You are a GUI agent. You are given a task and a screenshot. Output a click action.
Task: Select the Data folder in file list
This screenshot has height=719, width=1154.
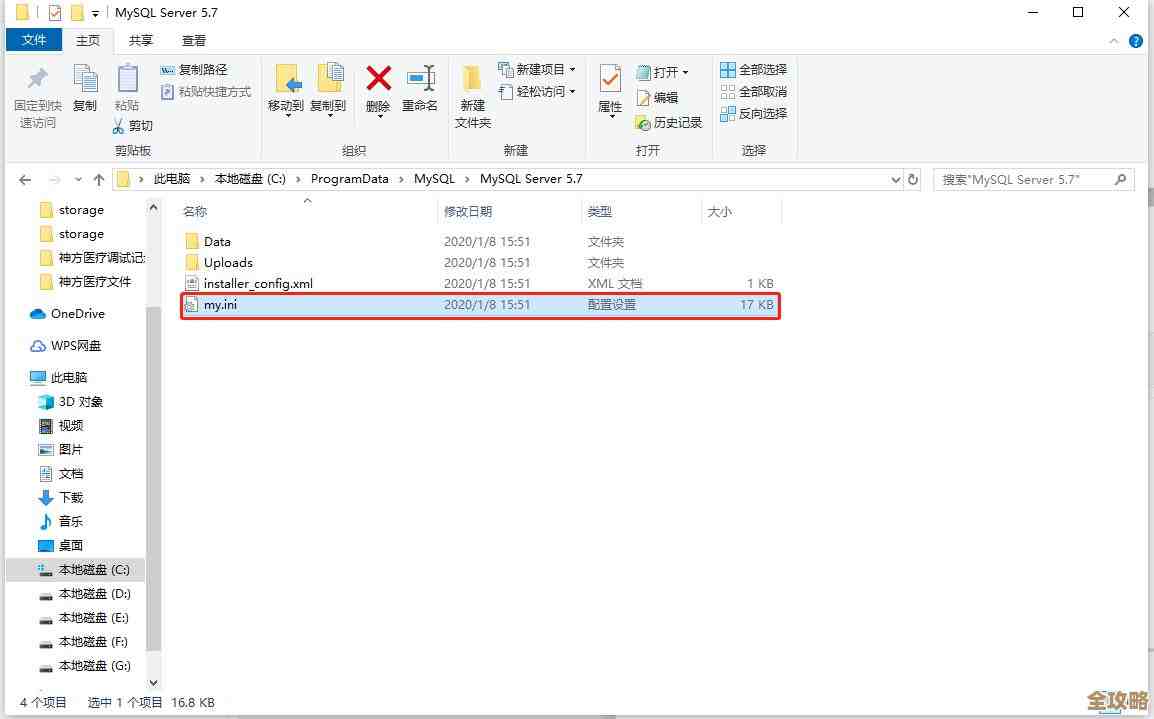click(x=218, y=241)
